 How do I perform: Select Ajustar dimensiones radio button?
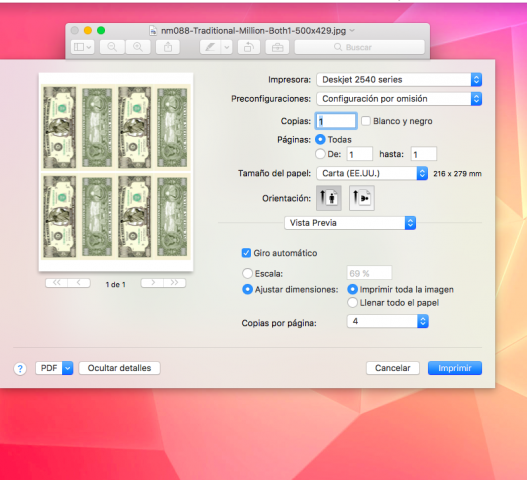coord(247,289)
